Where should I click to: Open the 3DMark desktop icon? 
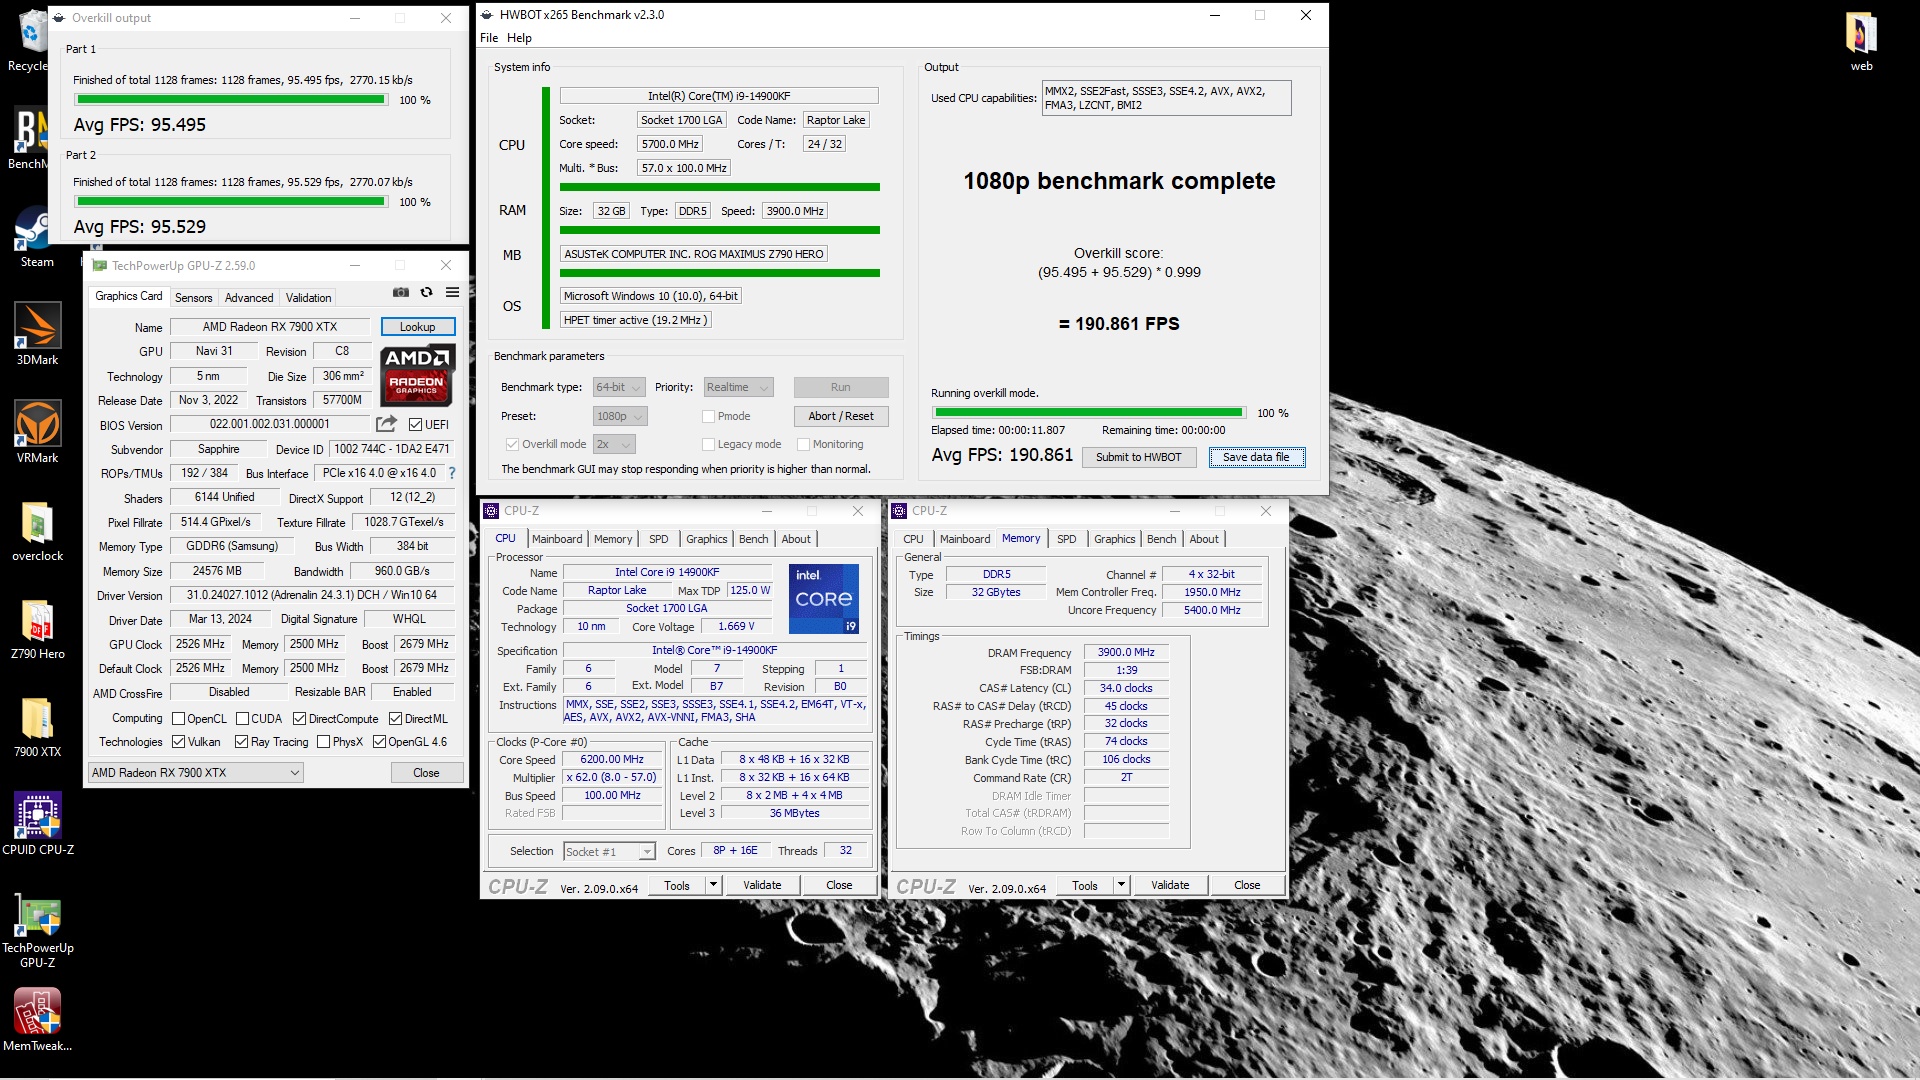coord(37,335)
